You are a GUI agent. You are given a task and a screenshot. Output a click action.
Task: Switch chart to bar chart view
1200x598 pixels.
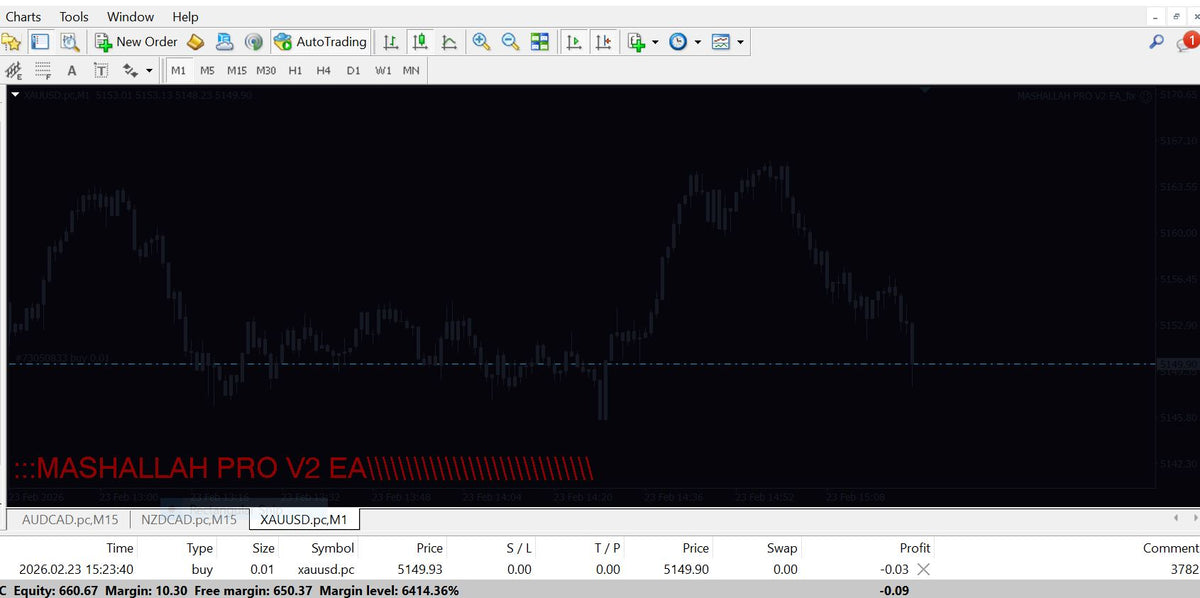coord(391,42)
